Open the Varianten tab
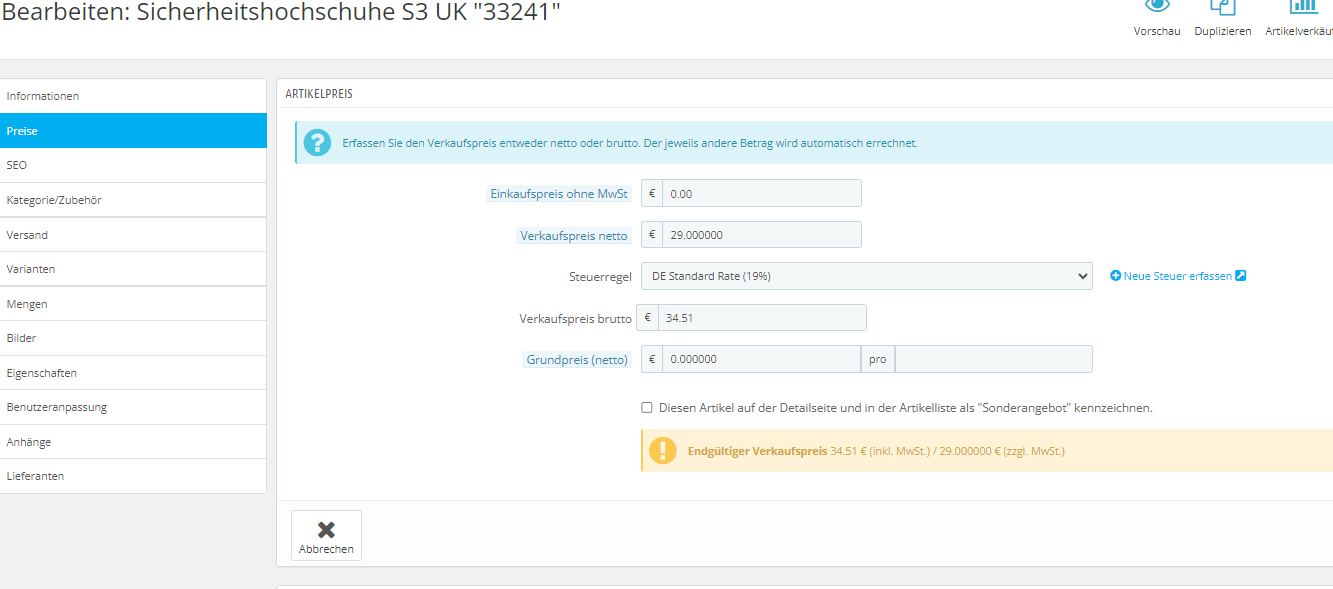The width and height of the screenshot is (1333, 589). click(133, 269)
